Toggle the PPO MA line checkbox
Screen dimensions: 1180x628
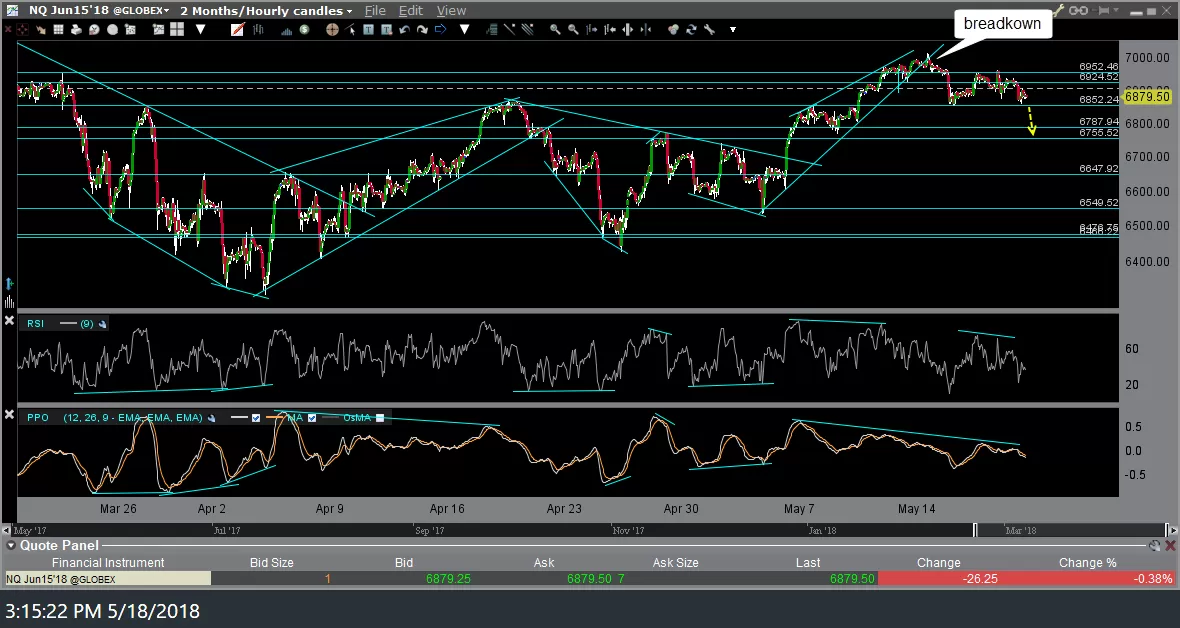(312, 418)
